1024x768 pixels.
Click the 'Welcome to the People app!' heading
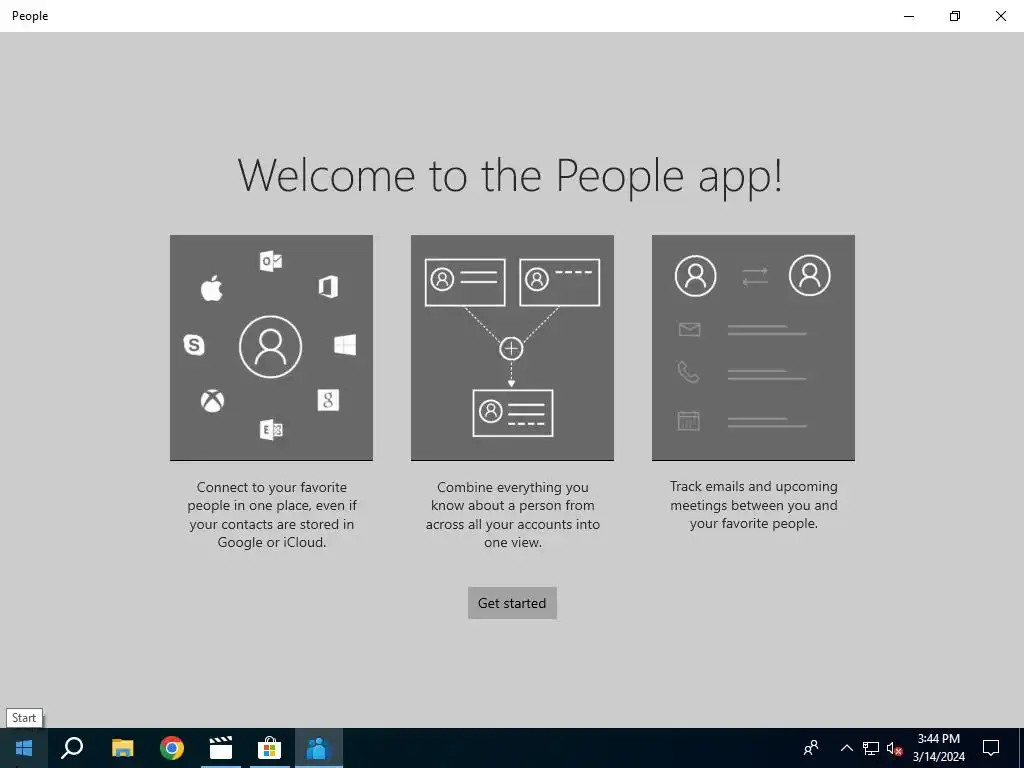pos(510,175)
